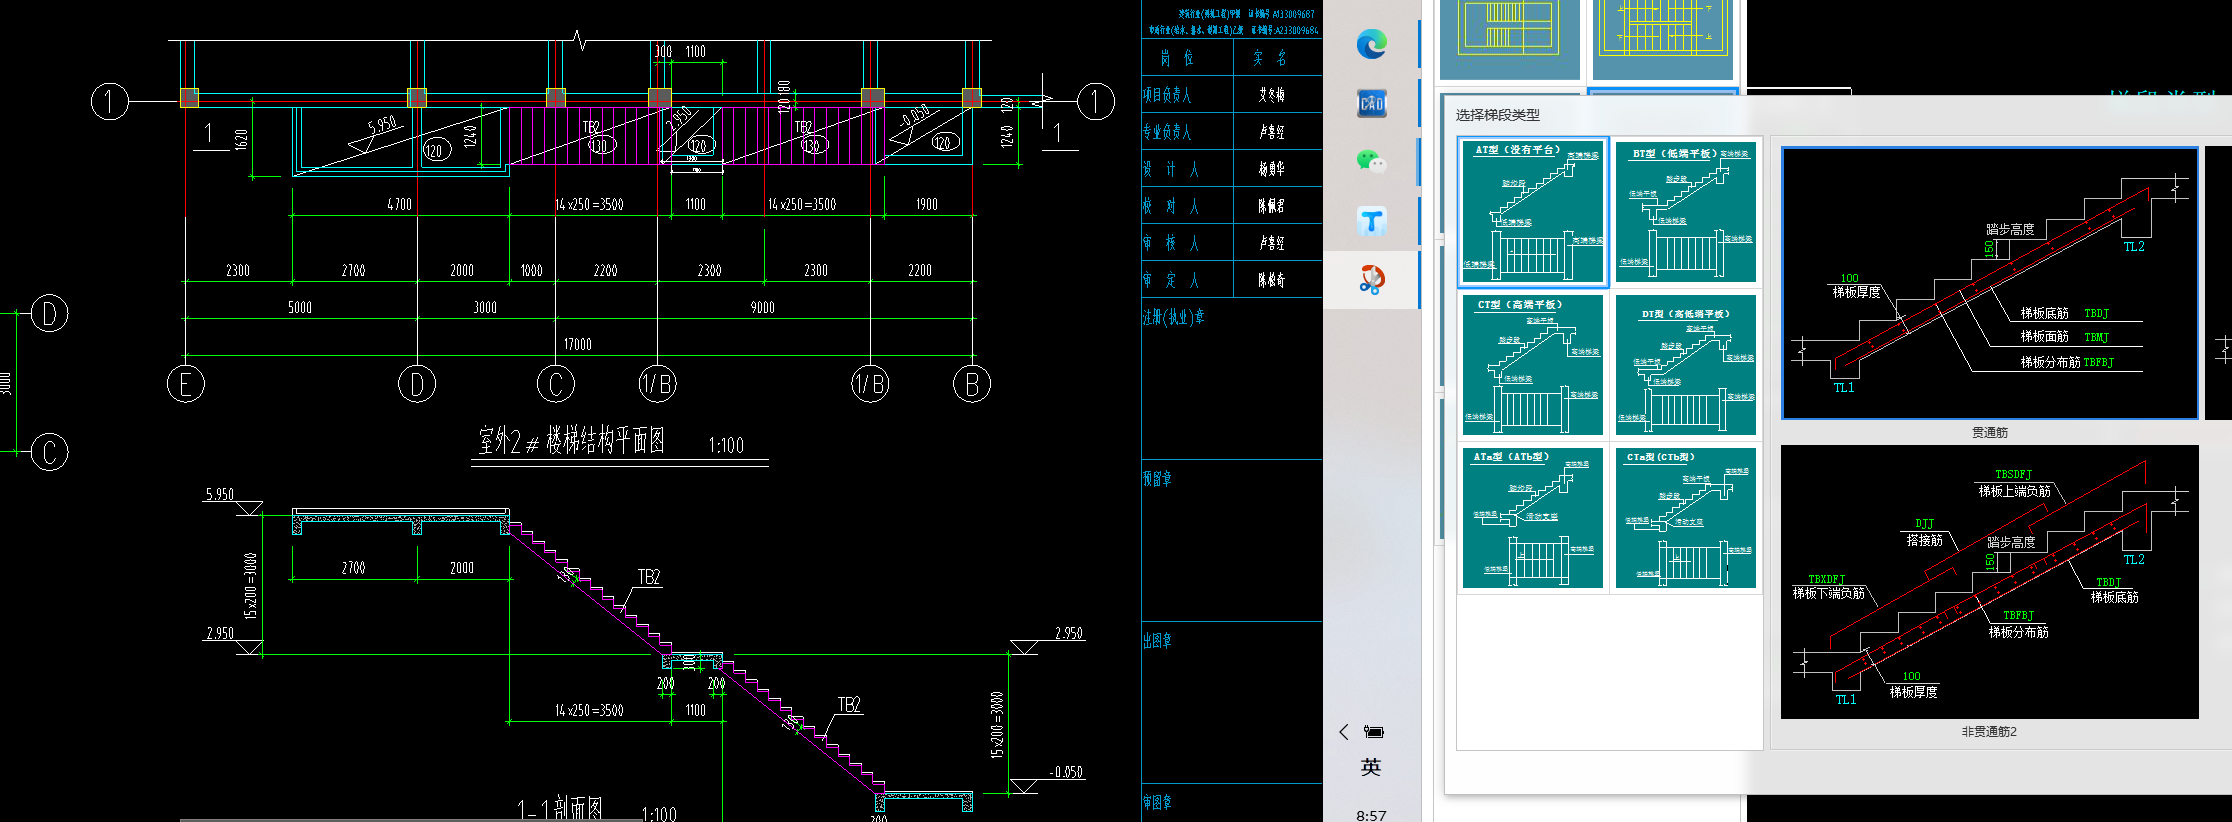Screen dimensions: 2232x822
Task: Select the 室外2#楼梯结构平面图 drawing title
Action: 572,441
